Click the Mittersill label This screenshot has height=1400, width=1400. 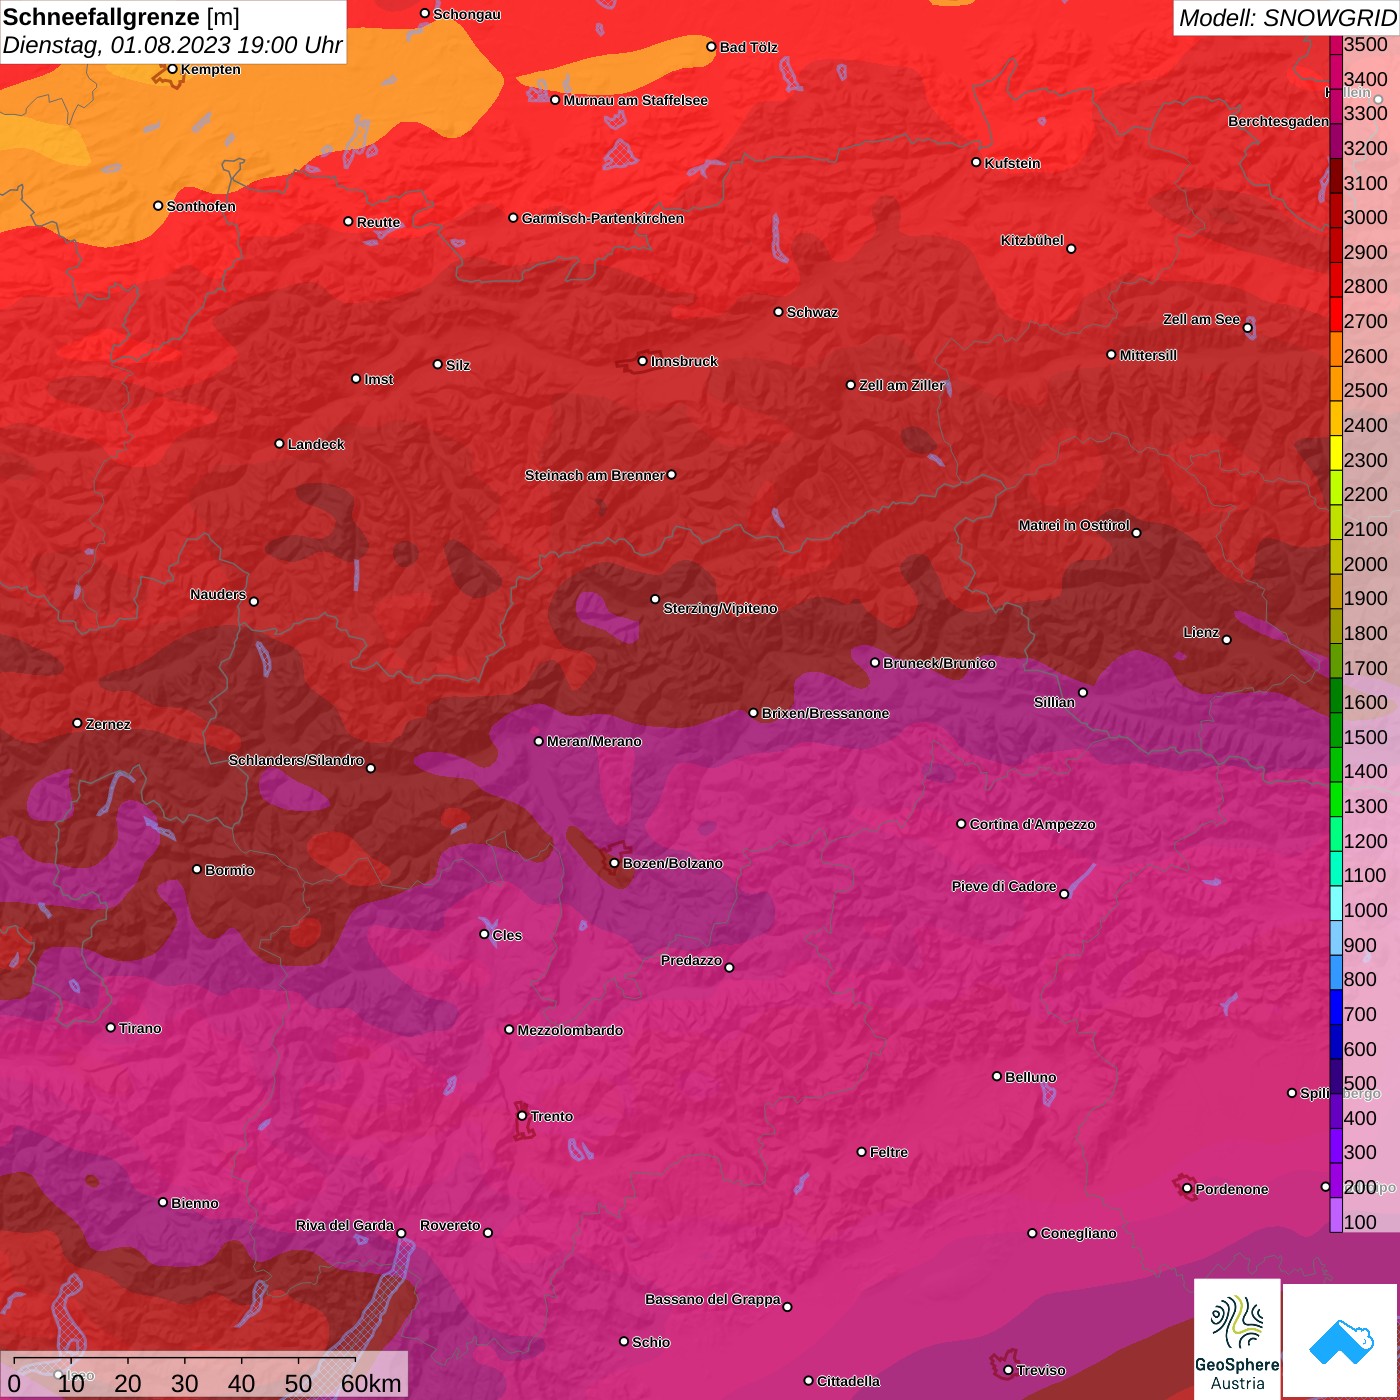1148,355
